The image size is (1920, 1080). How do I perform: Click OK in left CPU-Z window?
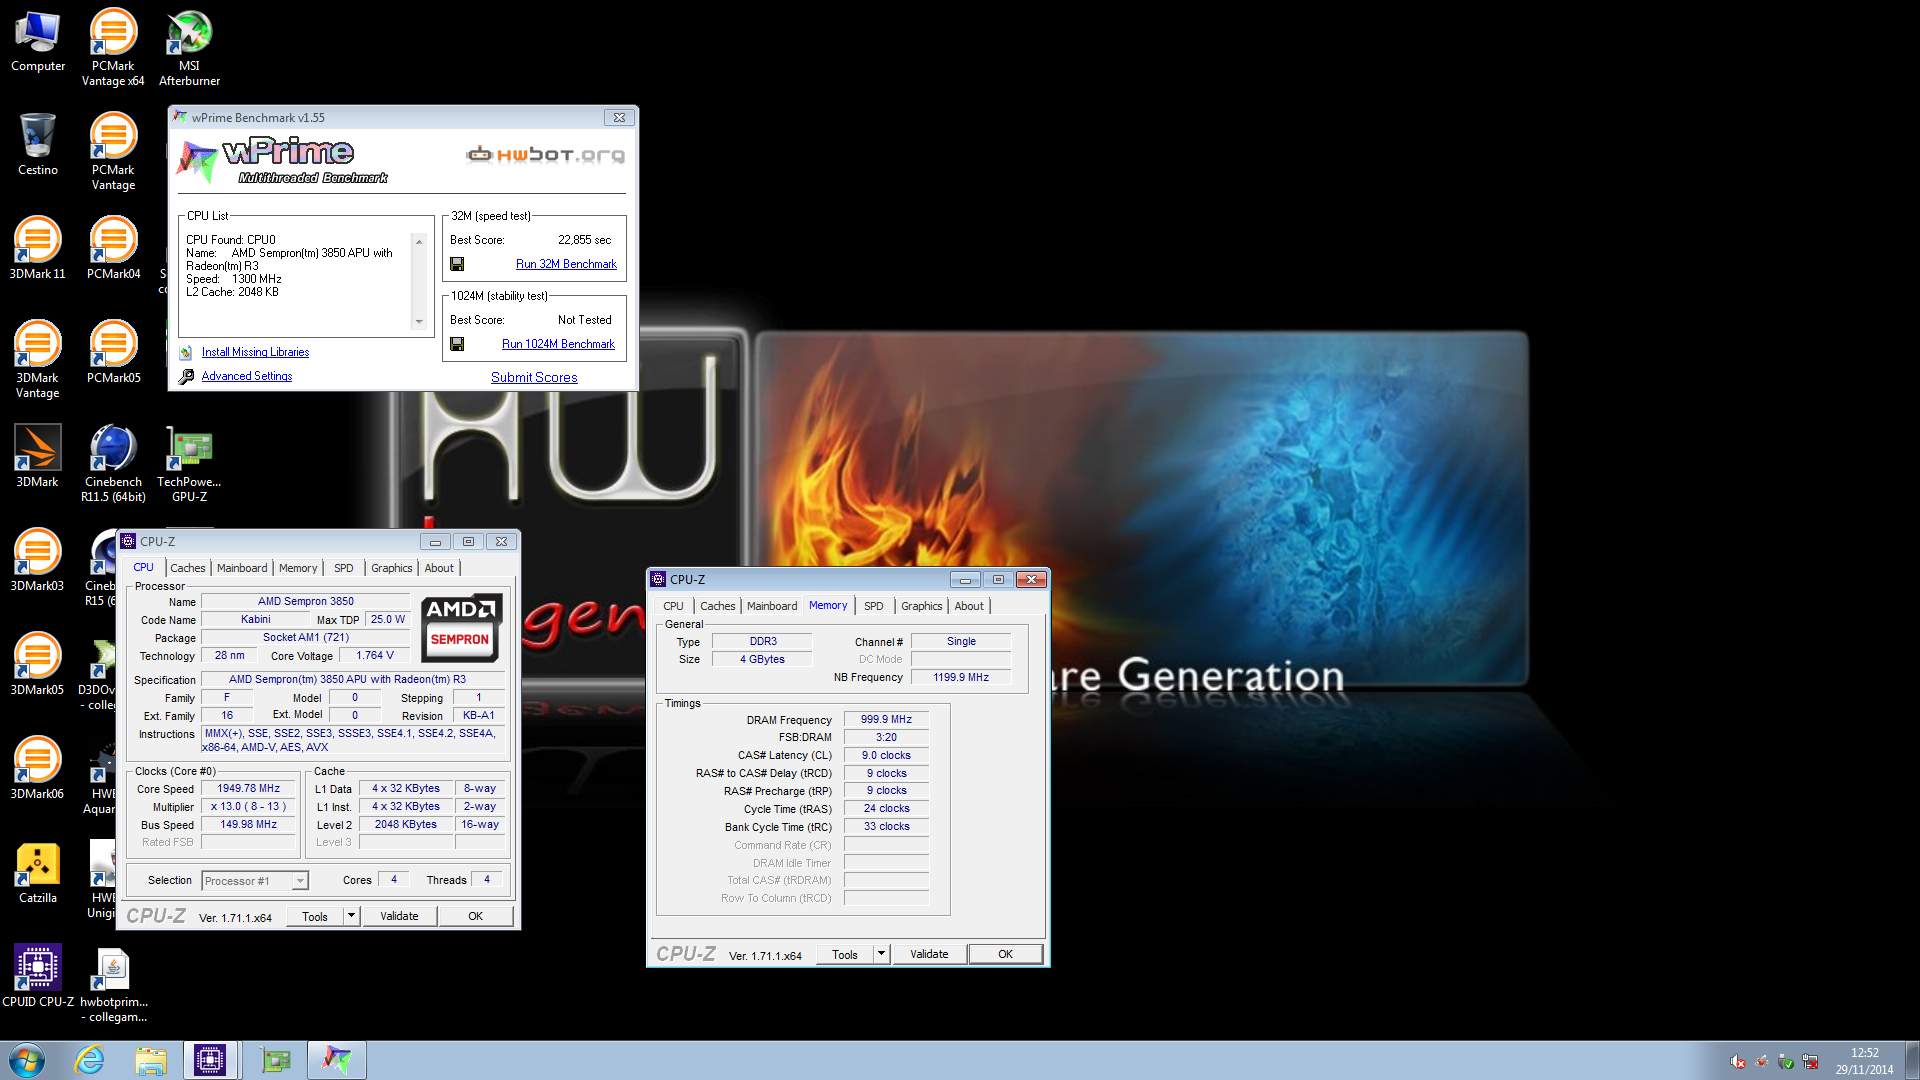475,916
